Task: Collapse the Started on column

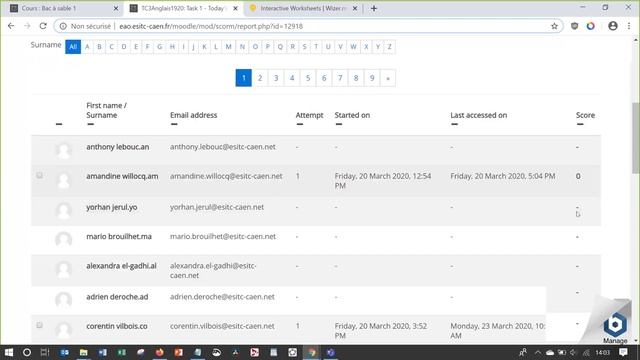Action: click(x=339, y=124)
